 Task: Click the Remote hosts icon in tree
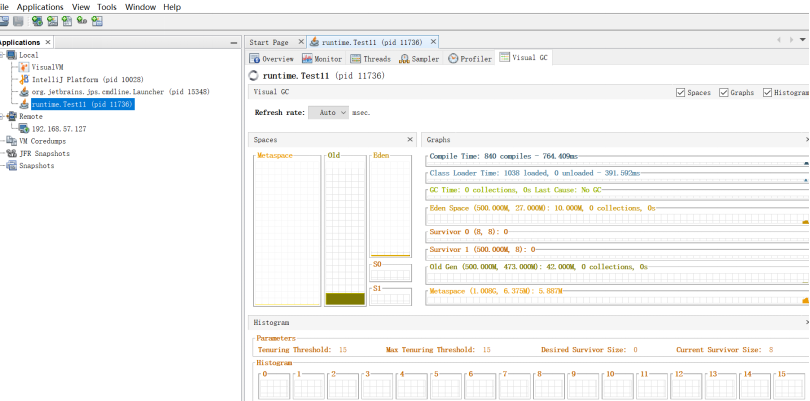coord(12,116)
